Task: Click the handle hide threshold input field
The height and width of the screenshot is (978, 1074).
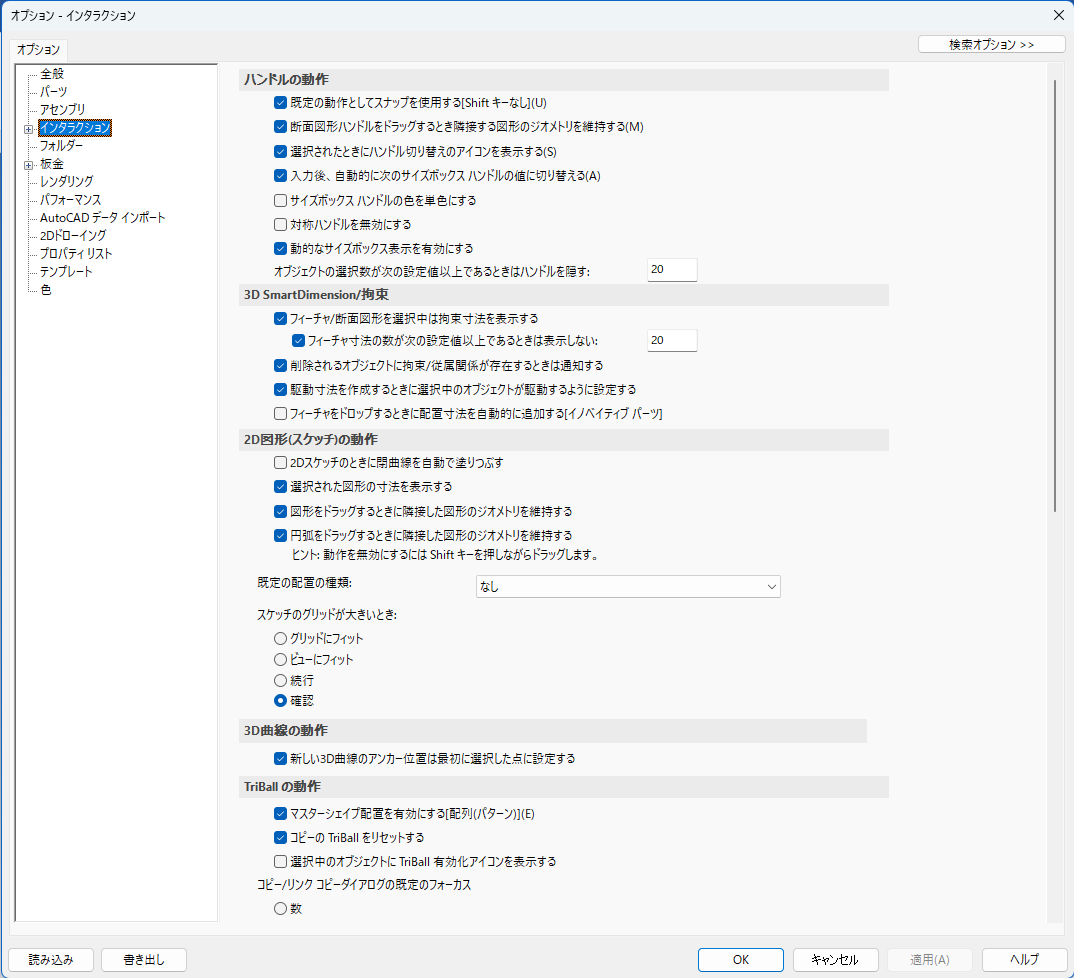Action: click(672, 269)
